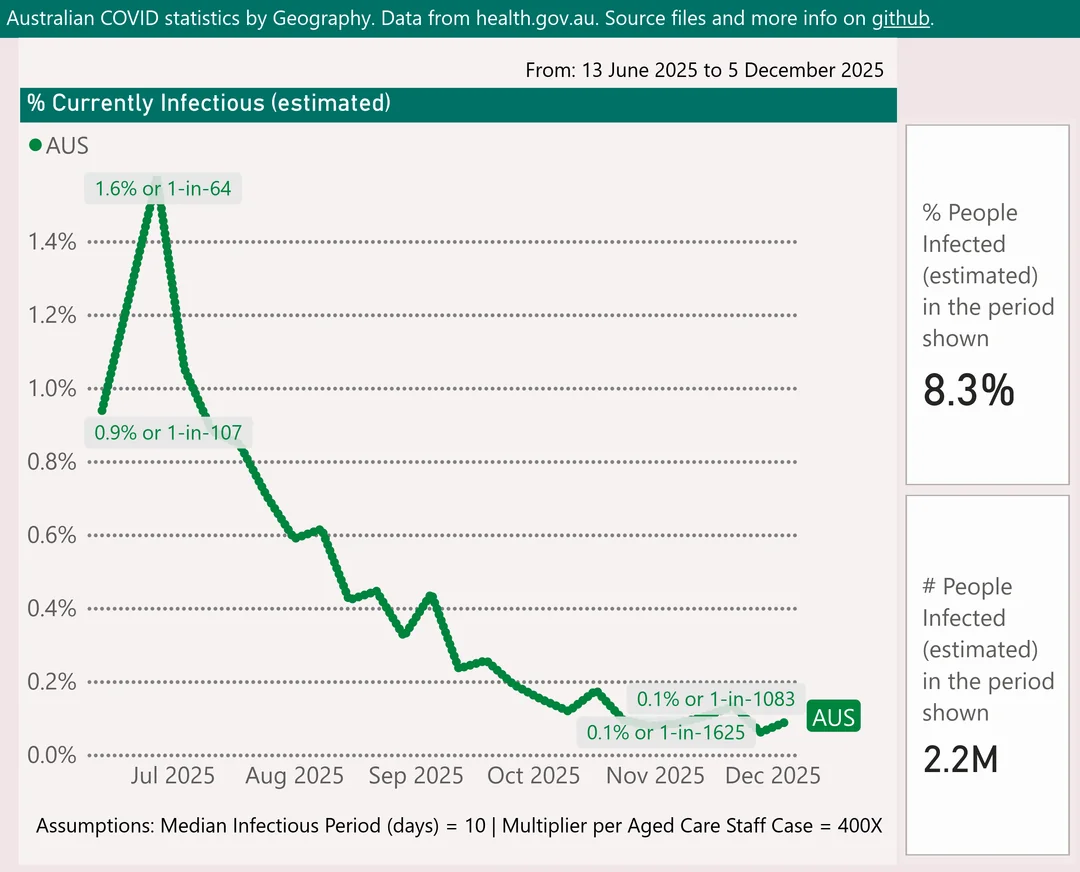Click the green AUS legend dot

35,146
